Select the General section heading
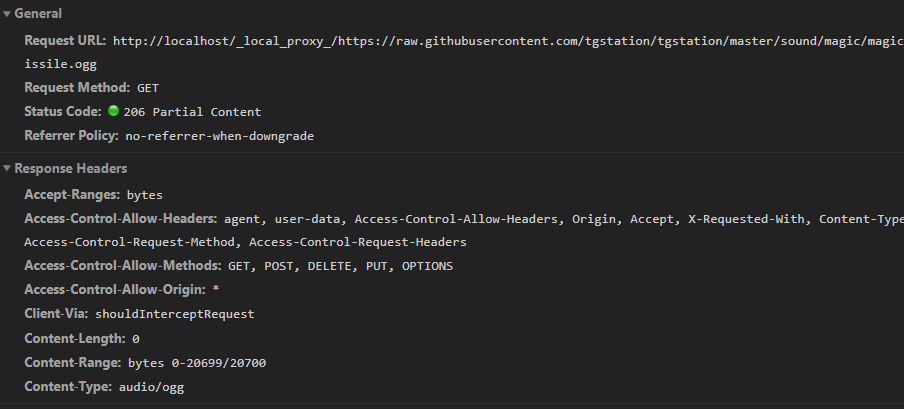Viewport: 904px width, 409px height. [x=38, y=14]
